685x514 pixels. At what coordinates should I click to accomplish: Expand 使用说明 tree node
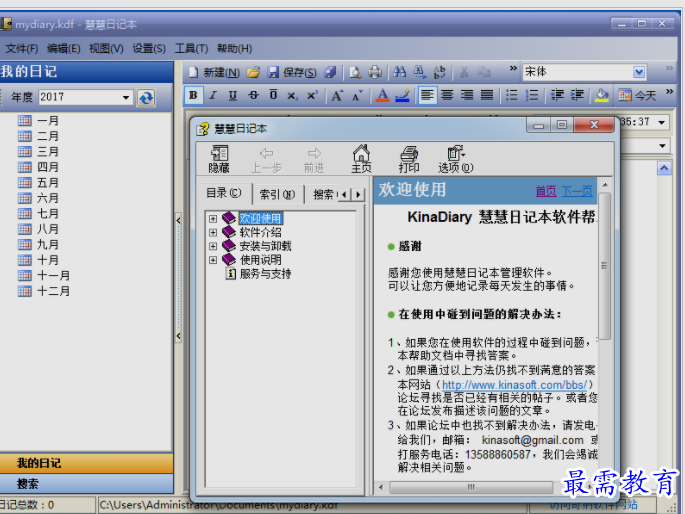click(x=213, y=260)
